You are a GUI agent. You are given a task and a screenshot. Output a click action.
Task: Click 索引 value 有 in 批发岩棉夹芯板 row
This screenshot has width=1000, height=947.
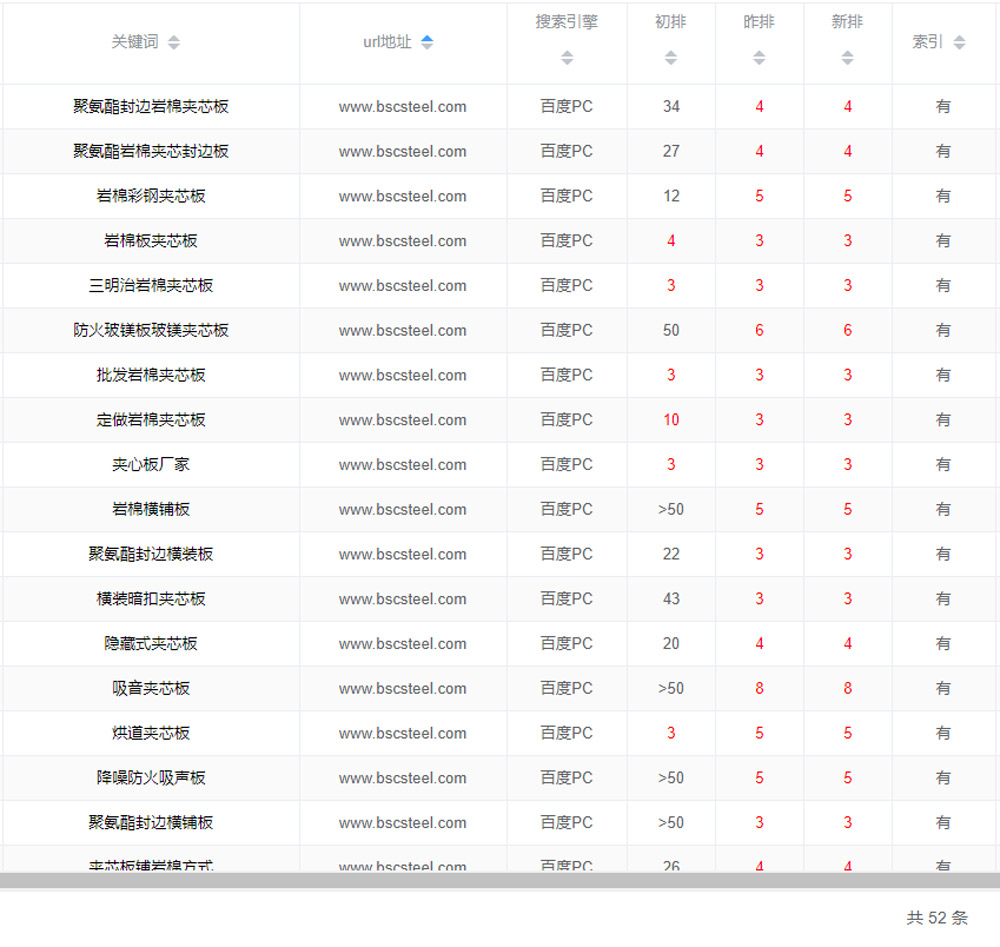pos(943,375)
